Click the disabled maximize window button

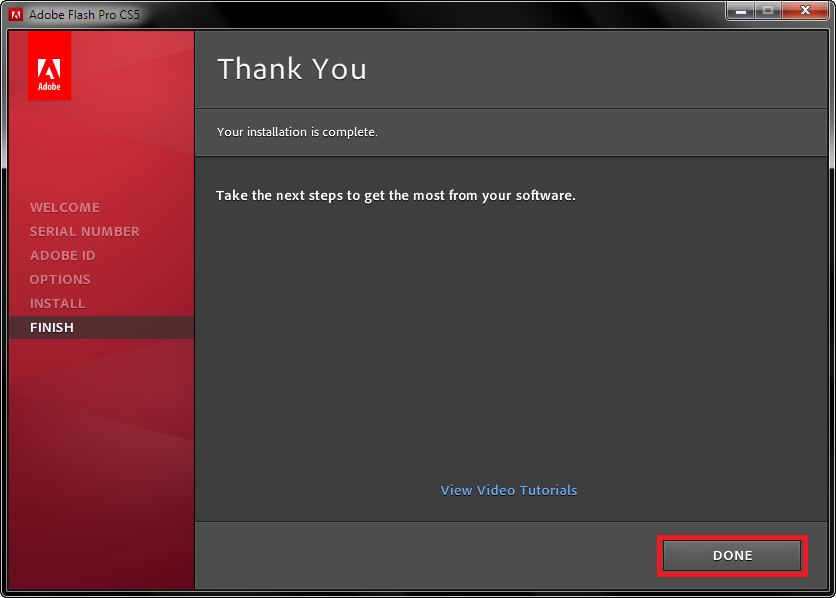point(768,11)
